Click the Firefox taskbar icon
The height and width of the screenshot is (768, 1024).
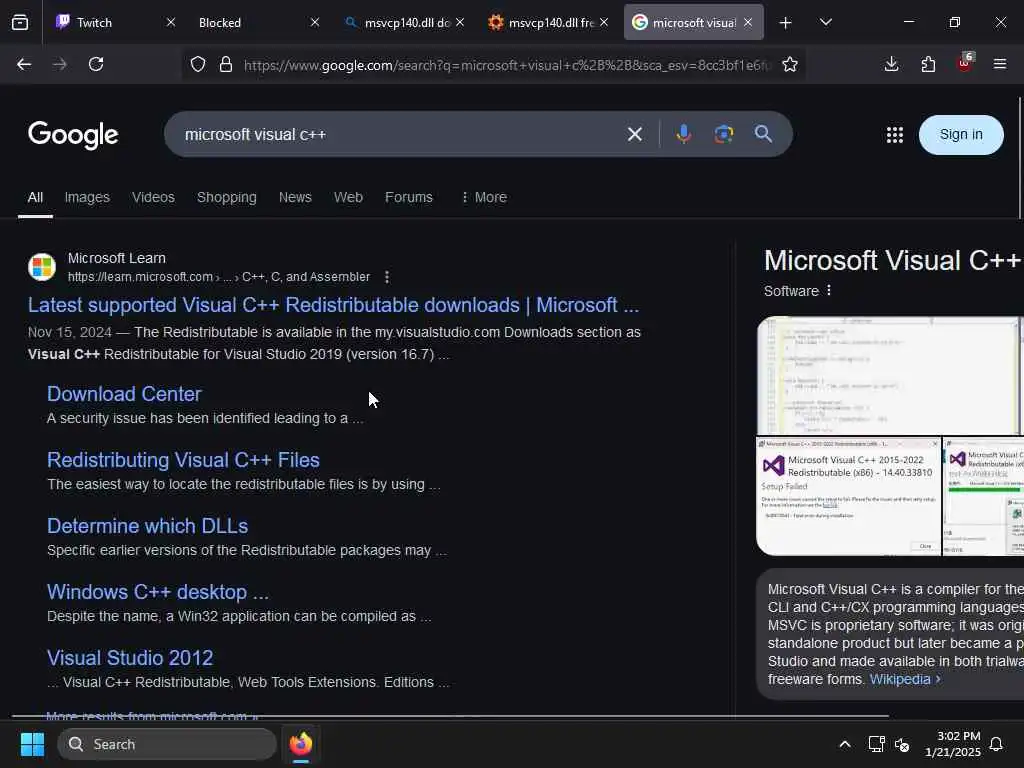pos(301,744)
